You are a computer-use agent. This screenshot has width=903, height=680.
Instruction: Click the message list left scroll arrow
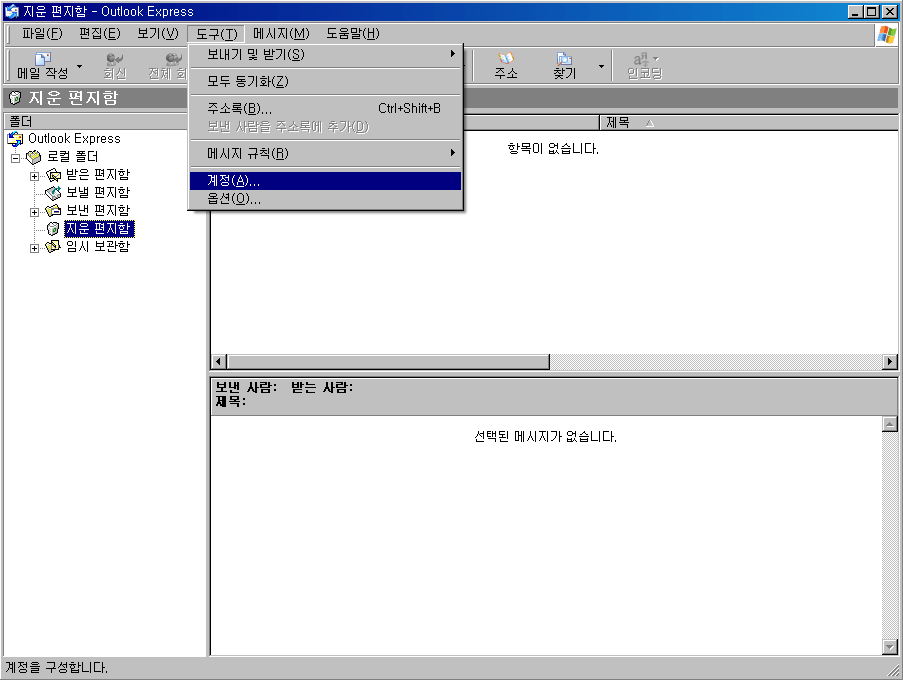[x=218, y=362]
